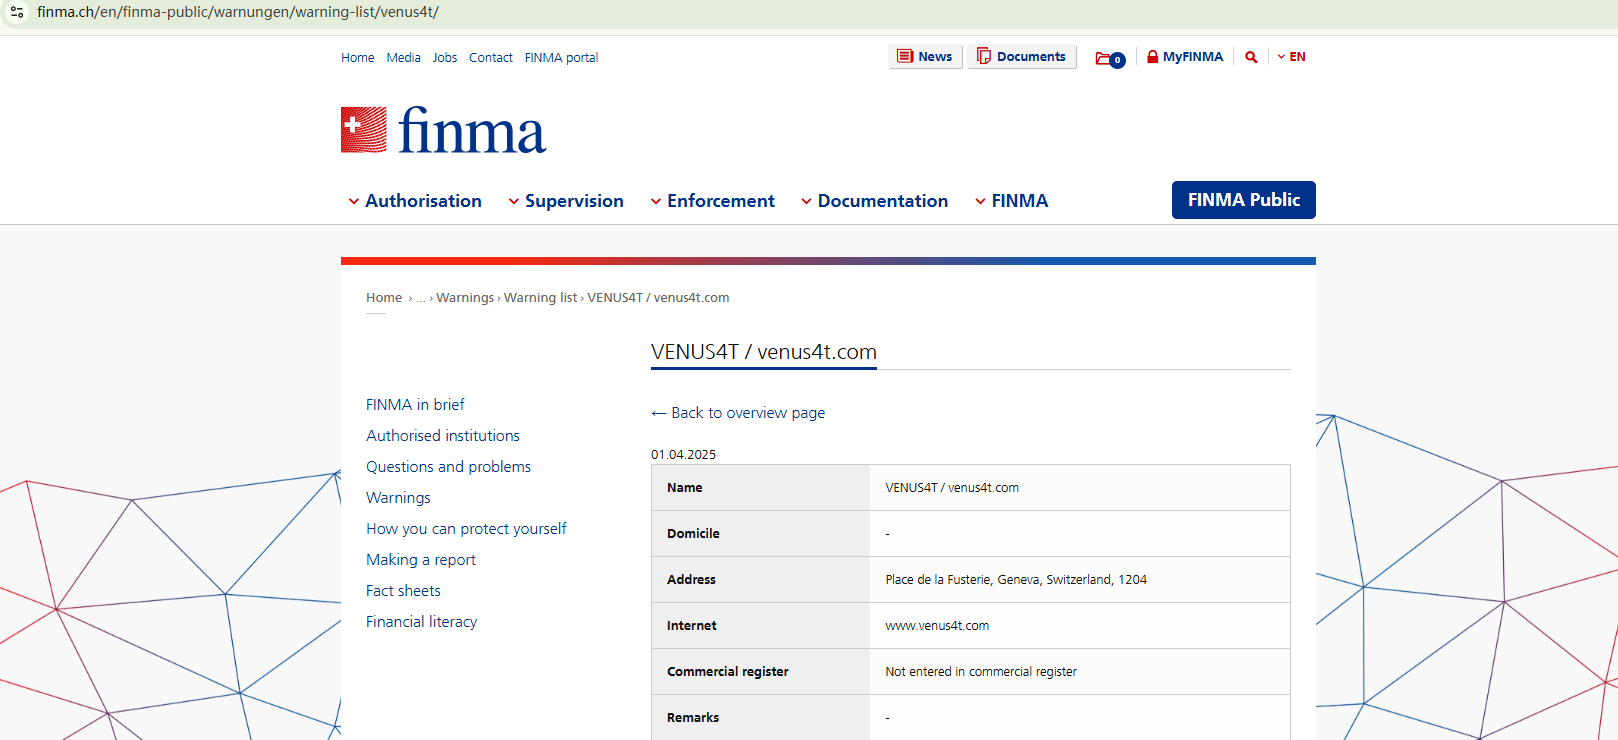1618x740 pixels.
Task: Expand the Enforcement menu
Action: [x=712, y=201]
